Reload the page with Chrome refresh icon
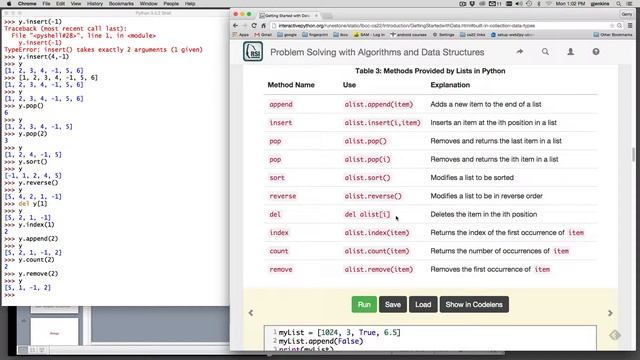This screenshot has width=640, height=360. click(x=254, y=25)
